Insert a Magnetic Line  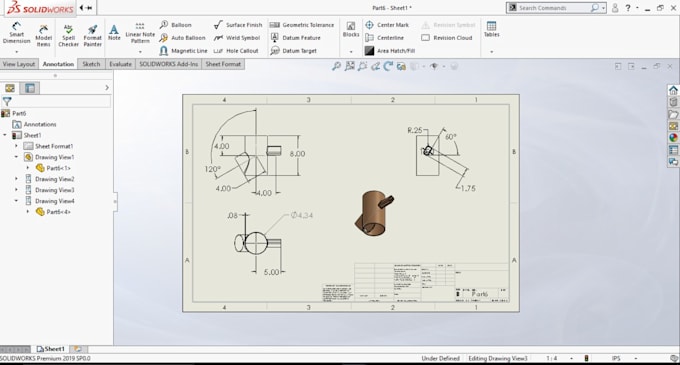pos(183,51)
